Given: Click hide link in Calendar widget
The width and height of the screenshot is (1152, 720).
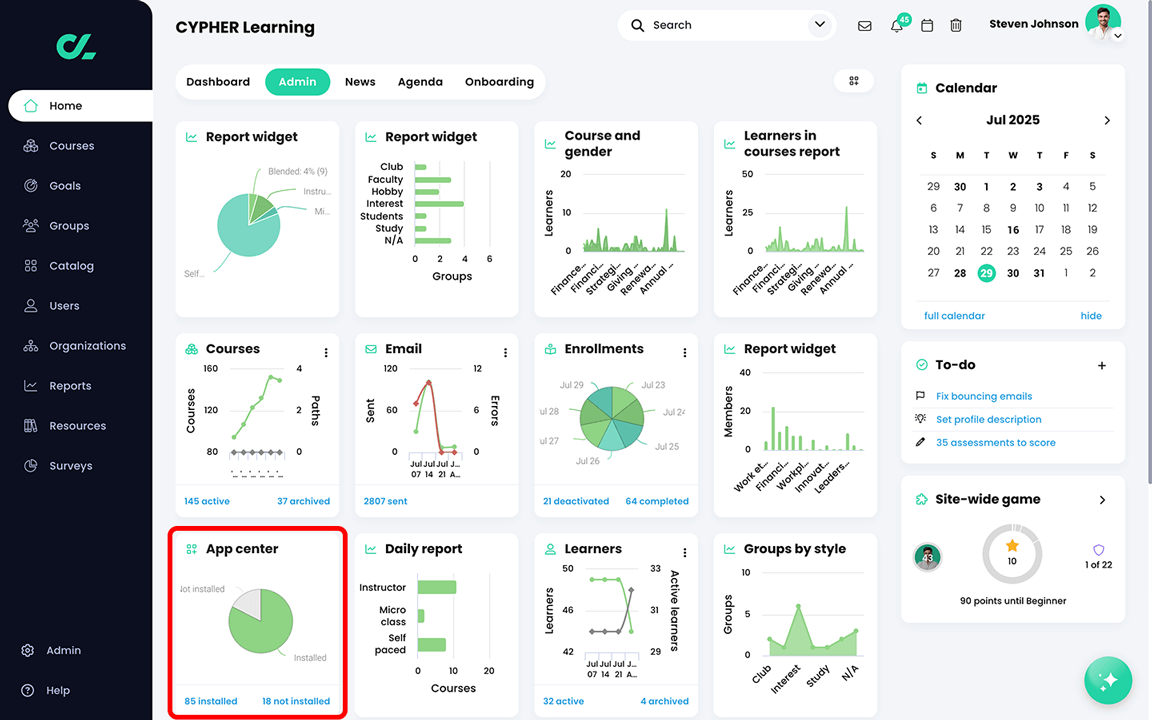Looking at the screenshot, I should (1091, 316).
